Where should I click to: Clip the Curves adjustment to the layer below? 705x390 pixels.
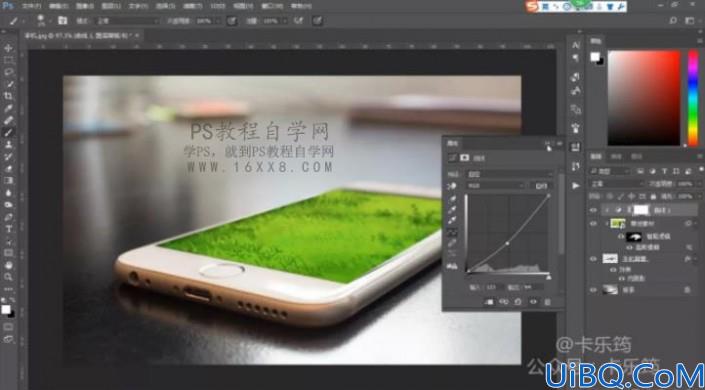(x=489, y=302)
